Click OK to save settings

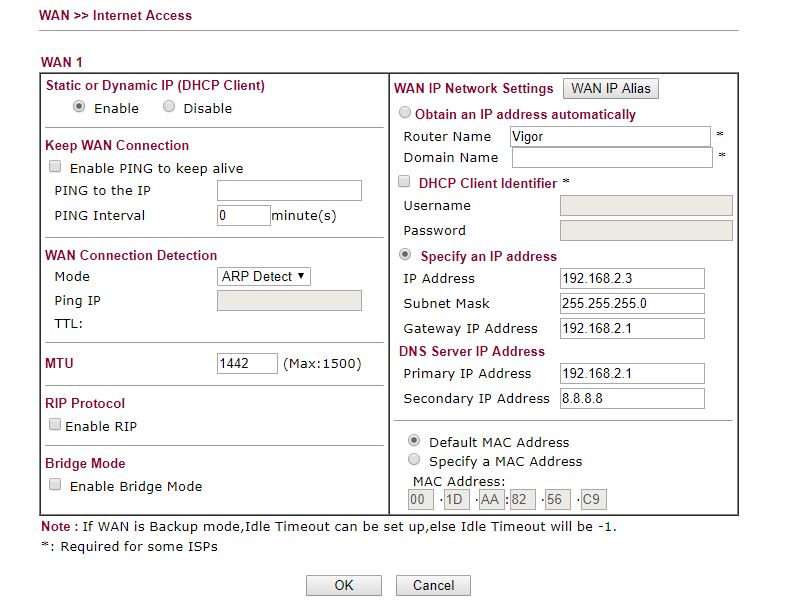pos(343,585)
